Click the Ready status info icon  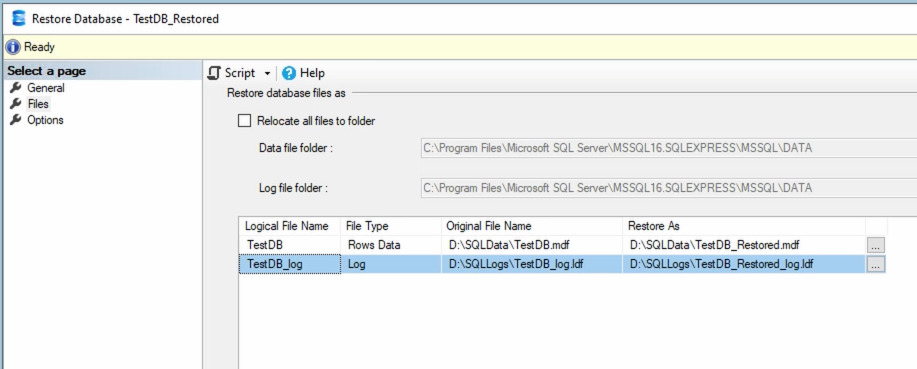pyautogui.click(x=13, y=47)
